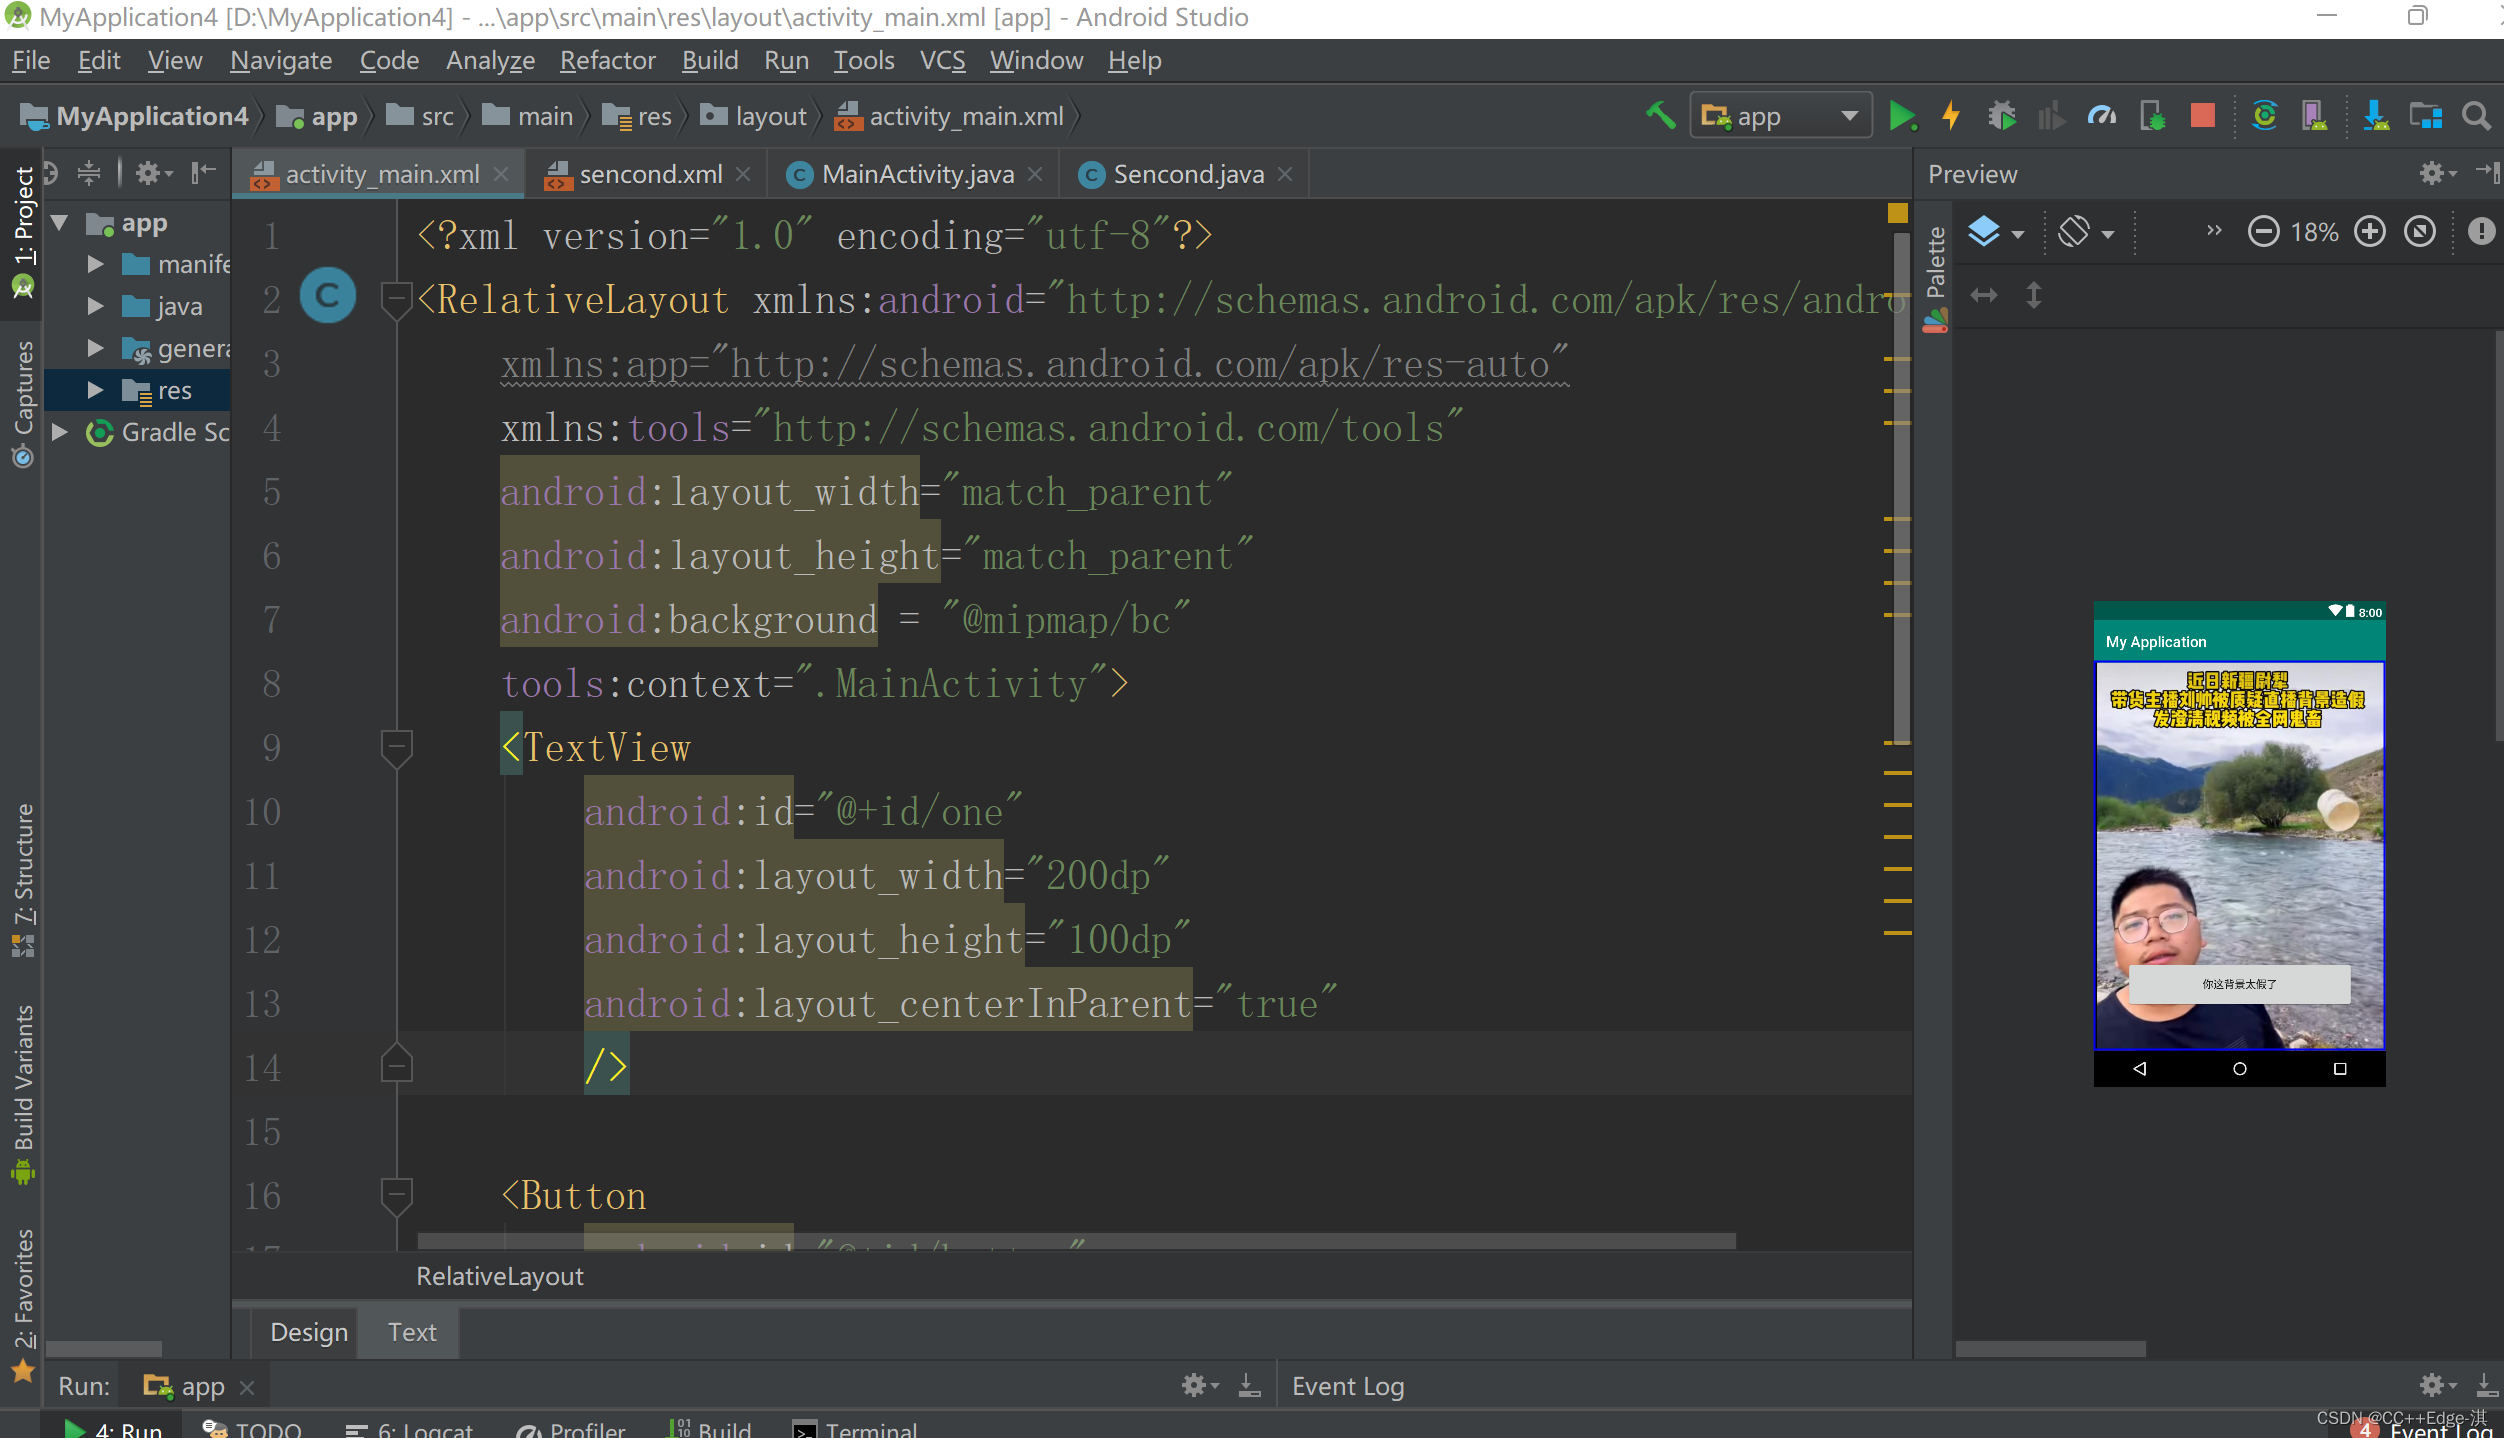2504x1438 pixels.
Task: Run the app using the green Run button
Action: pyautogui.click(x=1903, y=115)
